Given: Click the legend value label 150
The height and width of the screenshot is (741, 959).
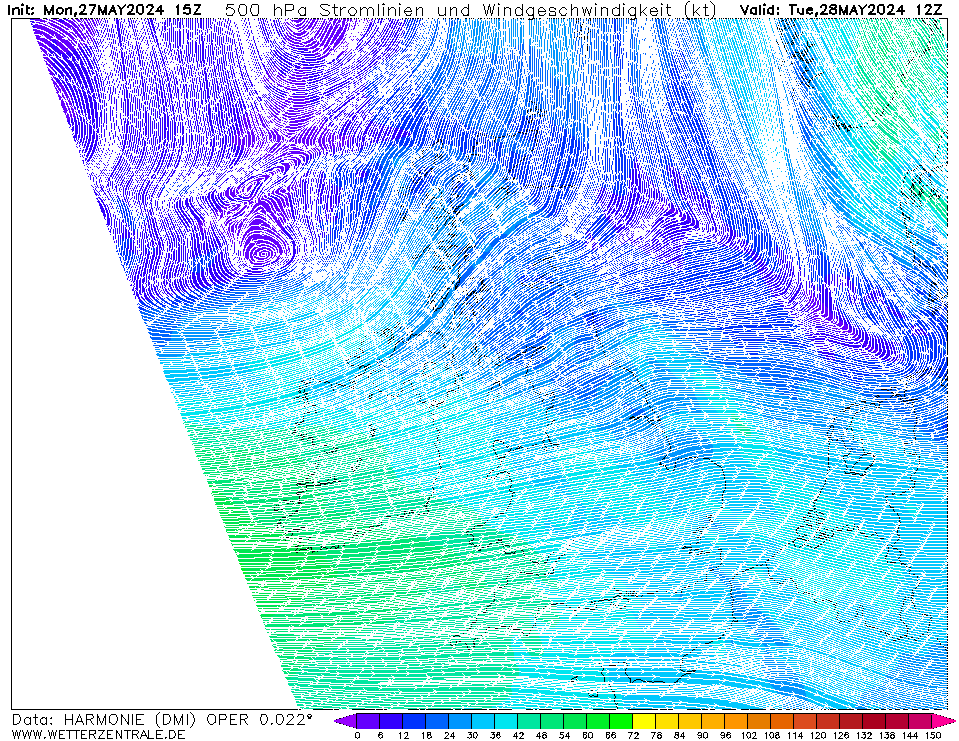Looking at the screenshot, I should [x=933, y=735].
